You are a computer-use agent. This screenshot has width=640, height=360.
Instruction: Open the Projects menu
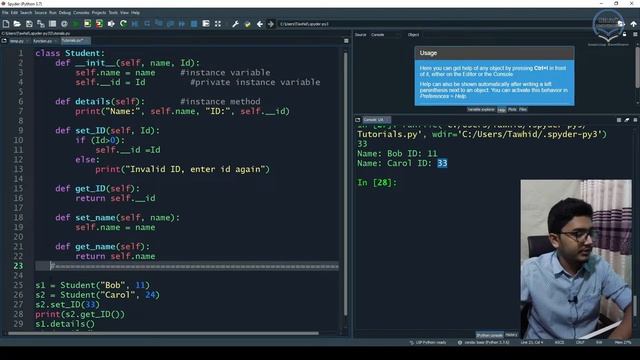pos(99,13)
